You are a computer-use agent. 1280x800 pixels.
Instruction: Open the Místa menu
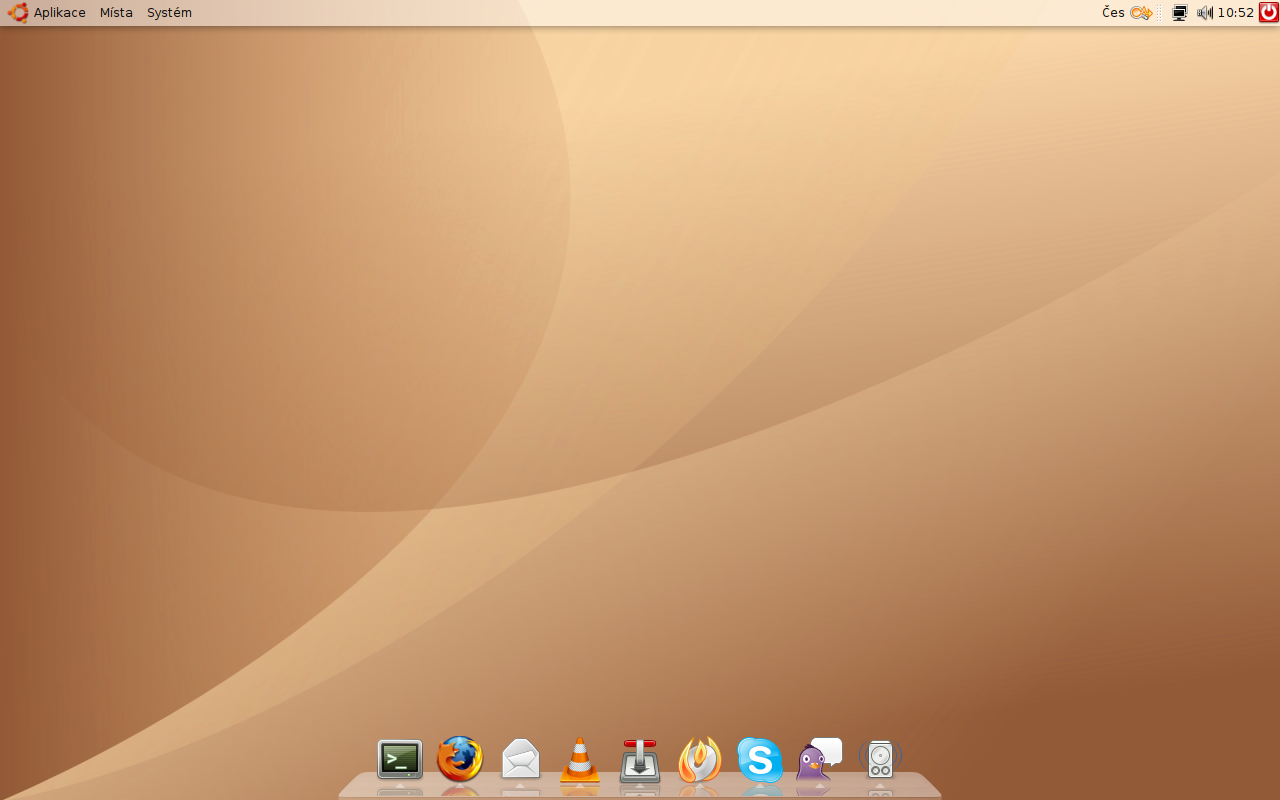tap(116, 13)
